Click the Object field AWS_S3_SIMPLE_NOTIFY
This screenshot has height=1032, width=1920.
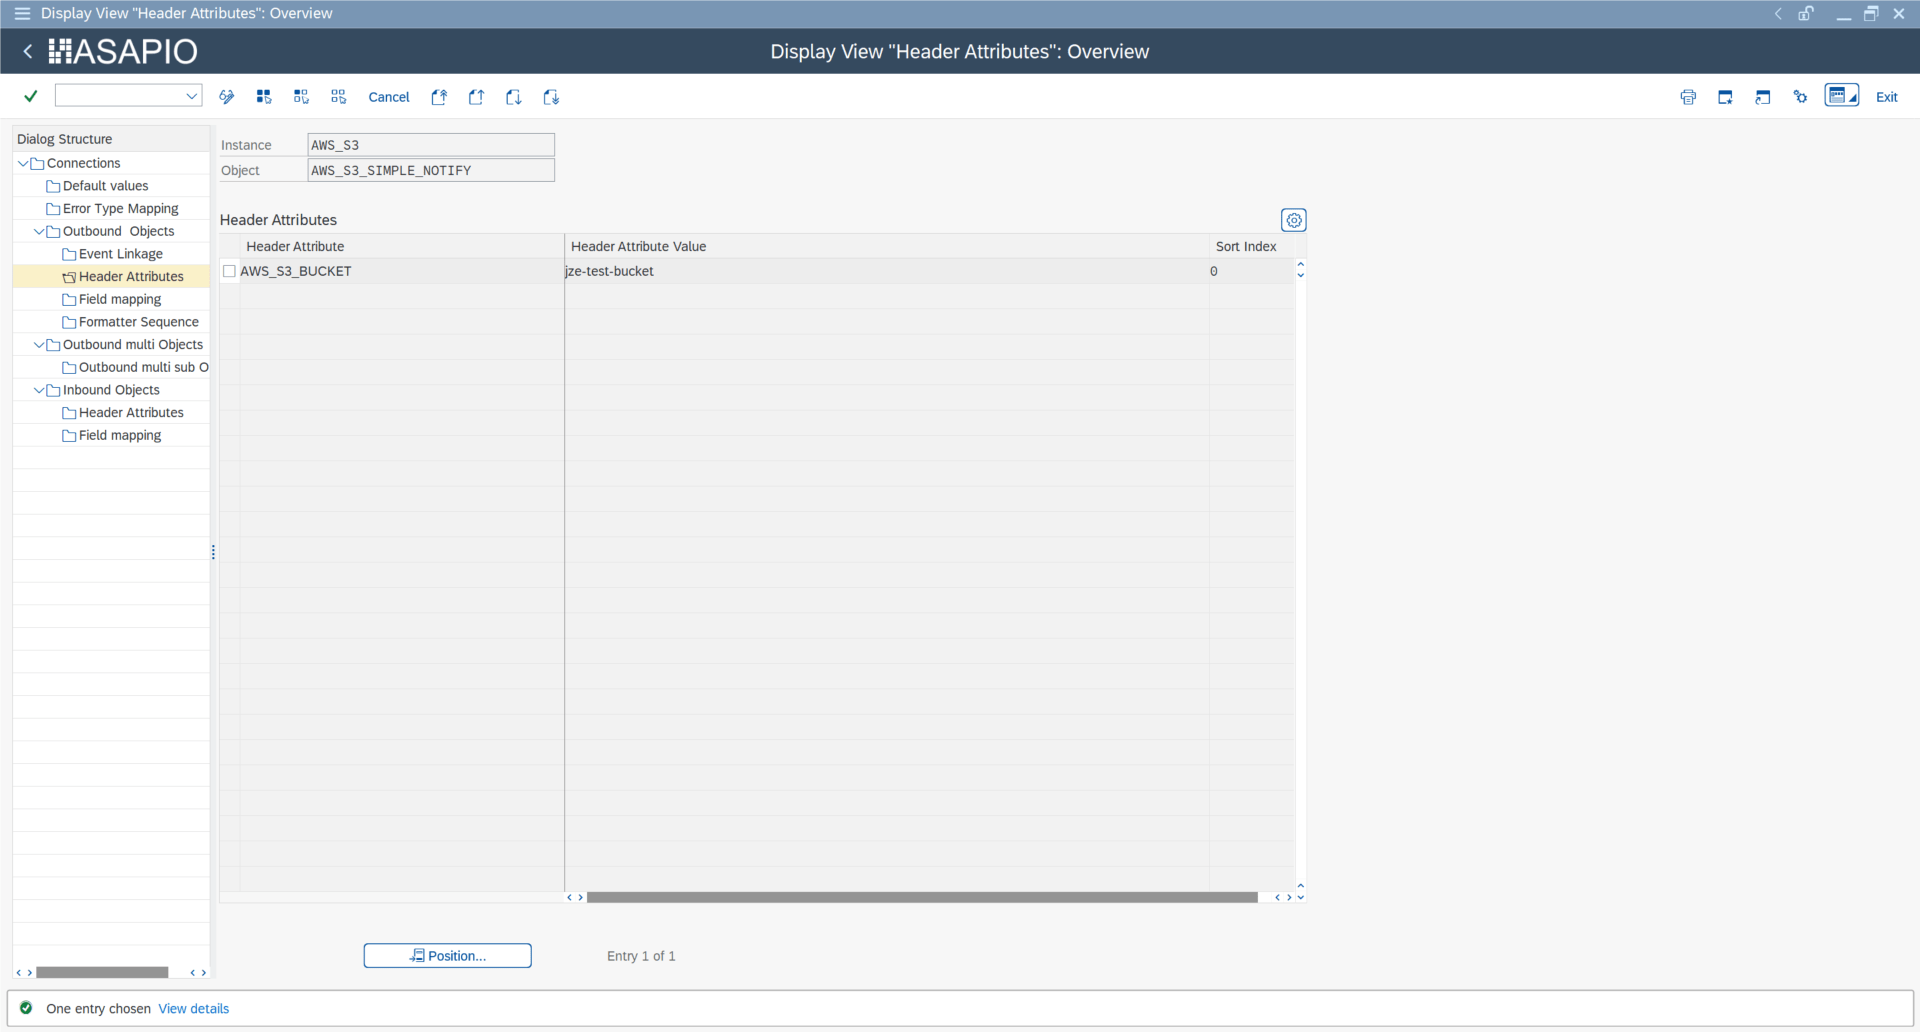431,170
